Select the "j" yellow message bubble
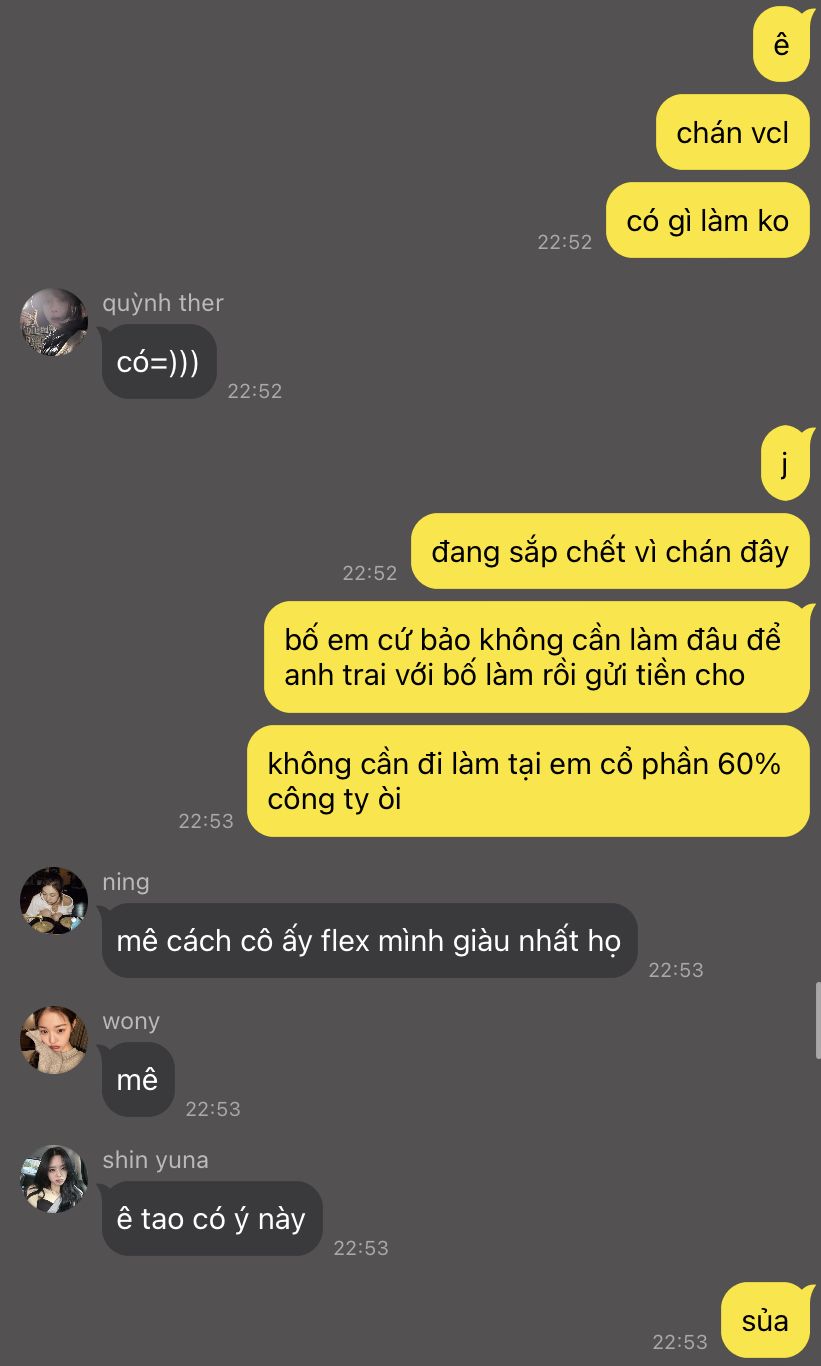 785,463
